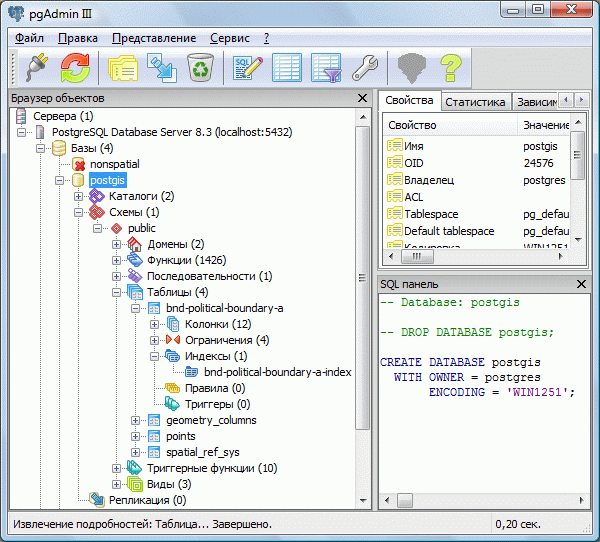
Task: Click the Триггерные функции node icon
Action: point(134,468)
